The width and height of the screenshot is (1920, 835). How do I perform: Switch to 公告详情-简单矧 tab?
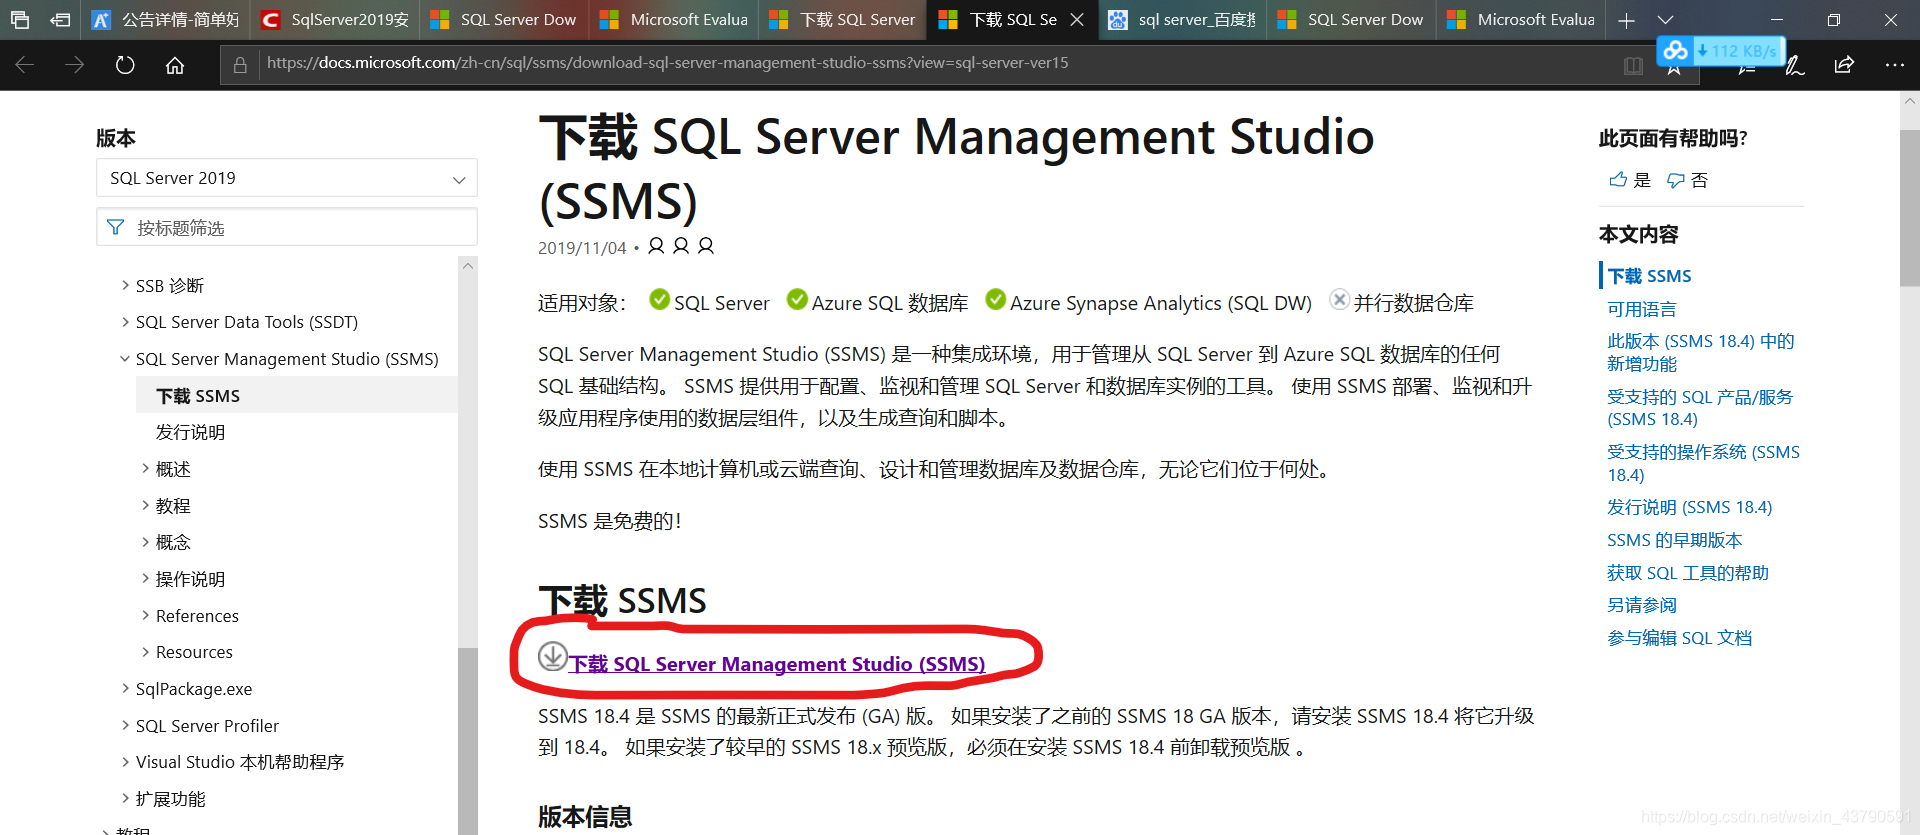click(x=165, y=20)
